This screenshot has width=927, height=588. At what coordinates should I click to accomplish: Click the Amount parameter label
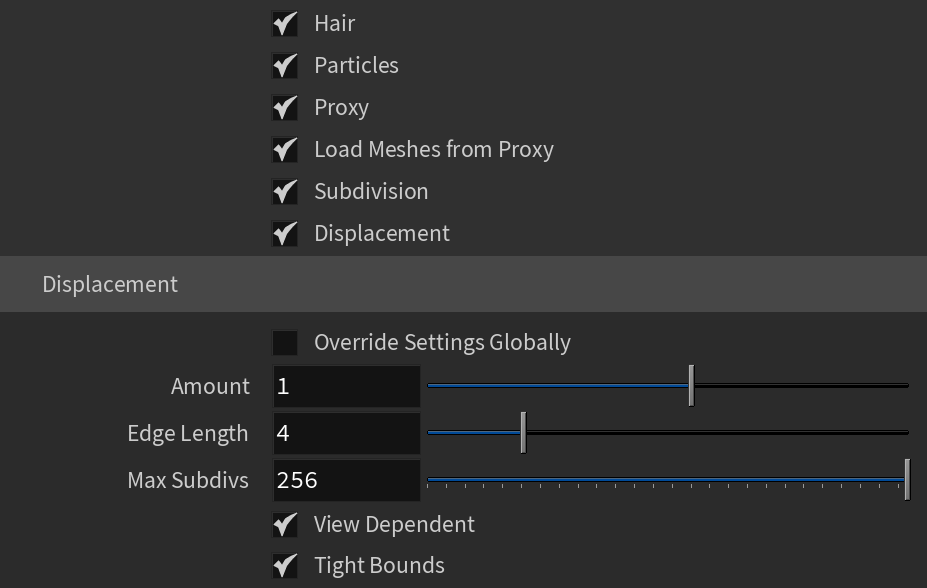(x=210, y=386)
